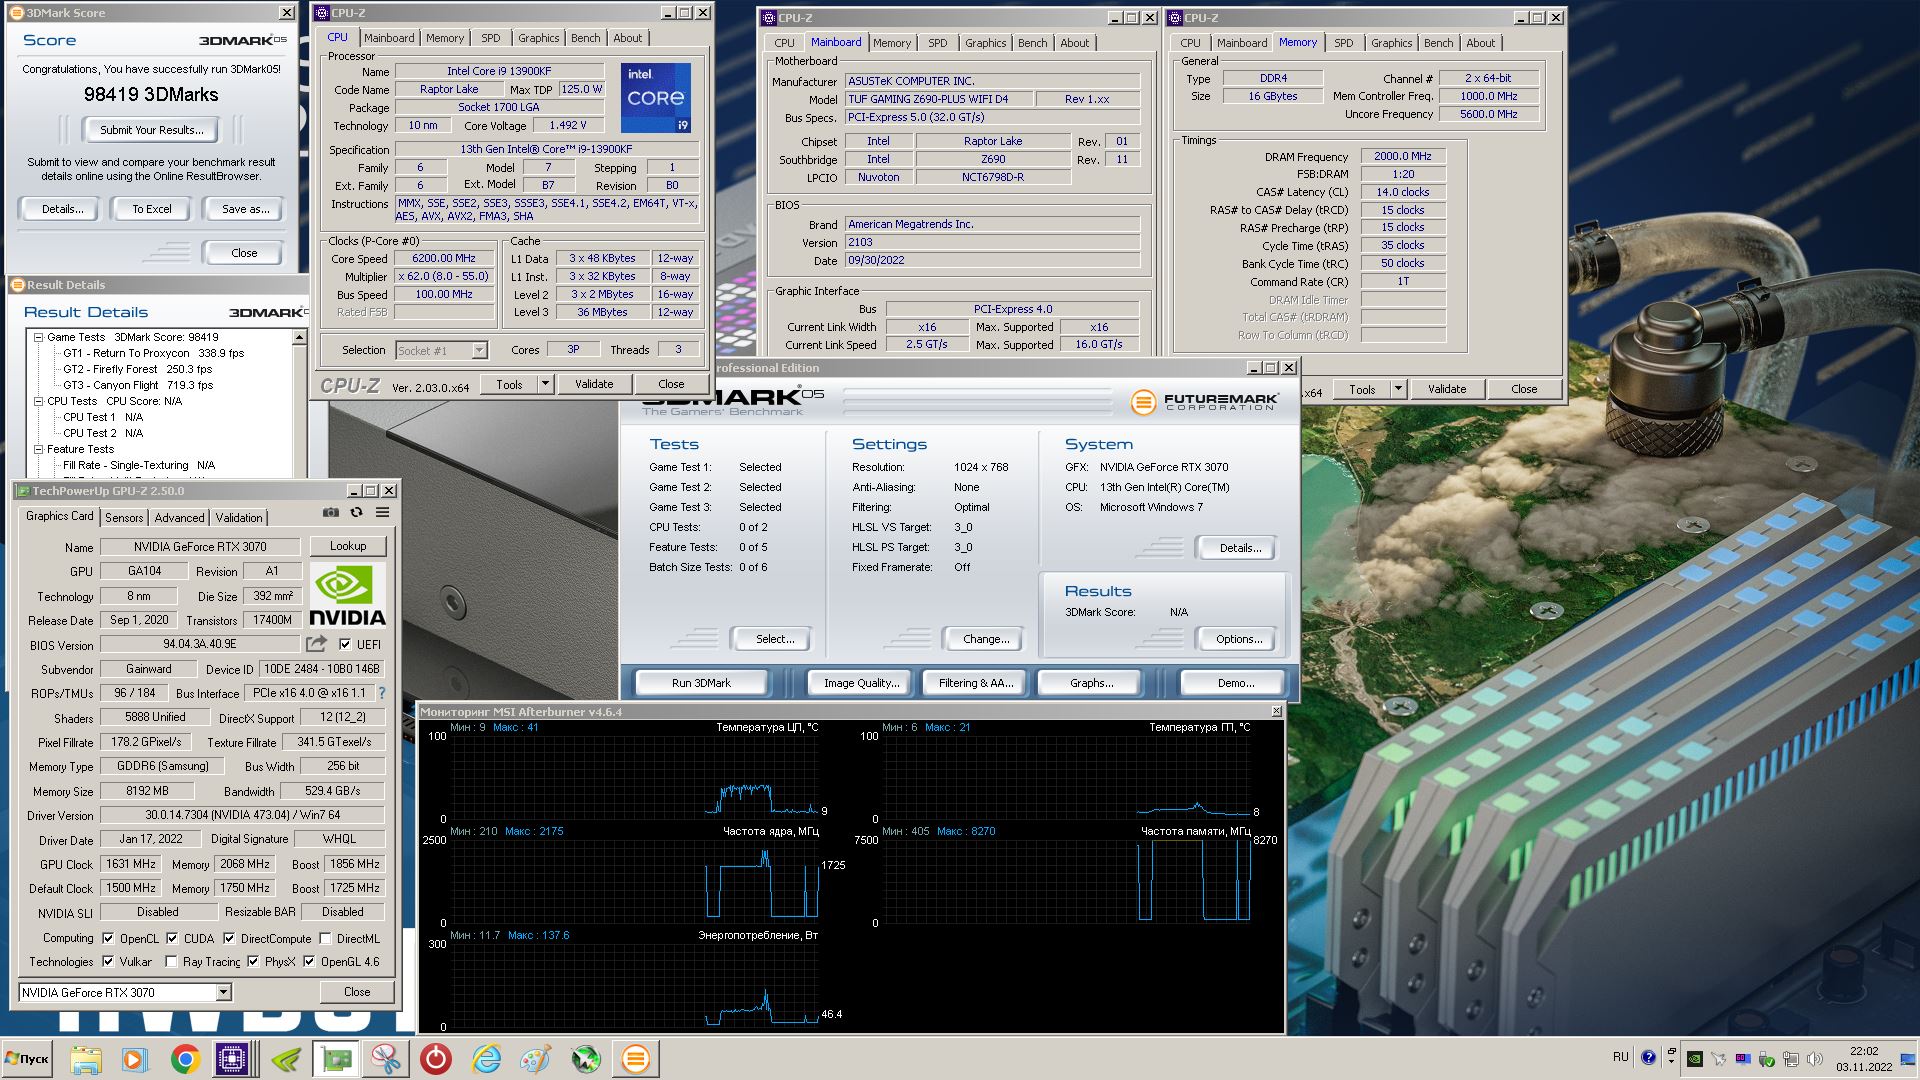Toggle the CUDA checkbox
The width and height of the screenshot is (1920, 1080).
pos(172,938)
